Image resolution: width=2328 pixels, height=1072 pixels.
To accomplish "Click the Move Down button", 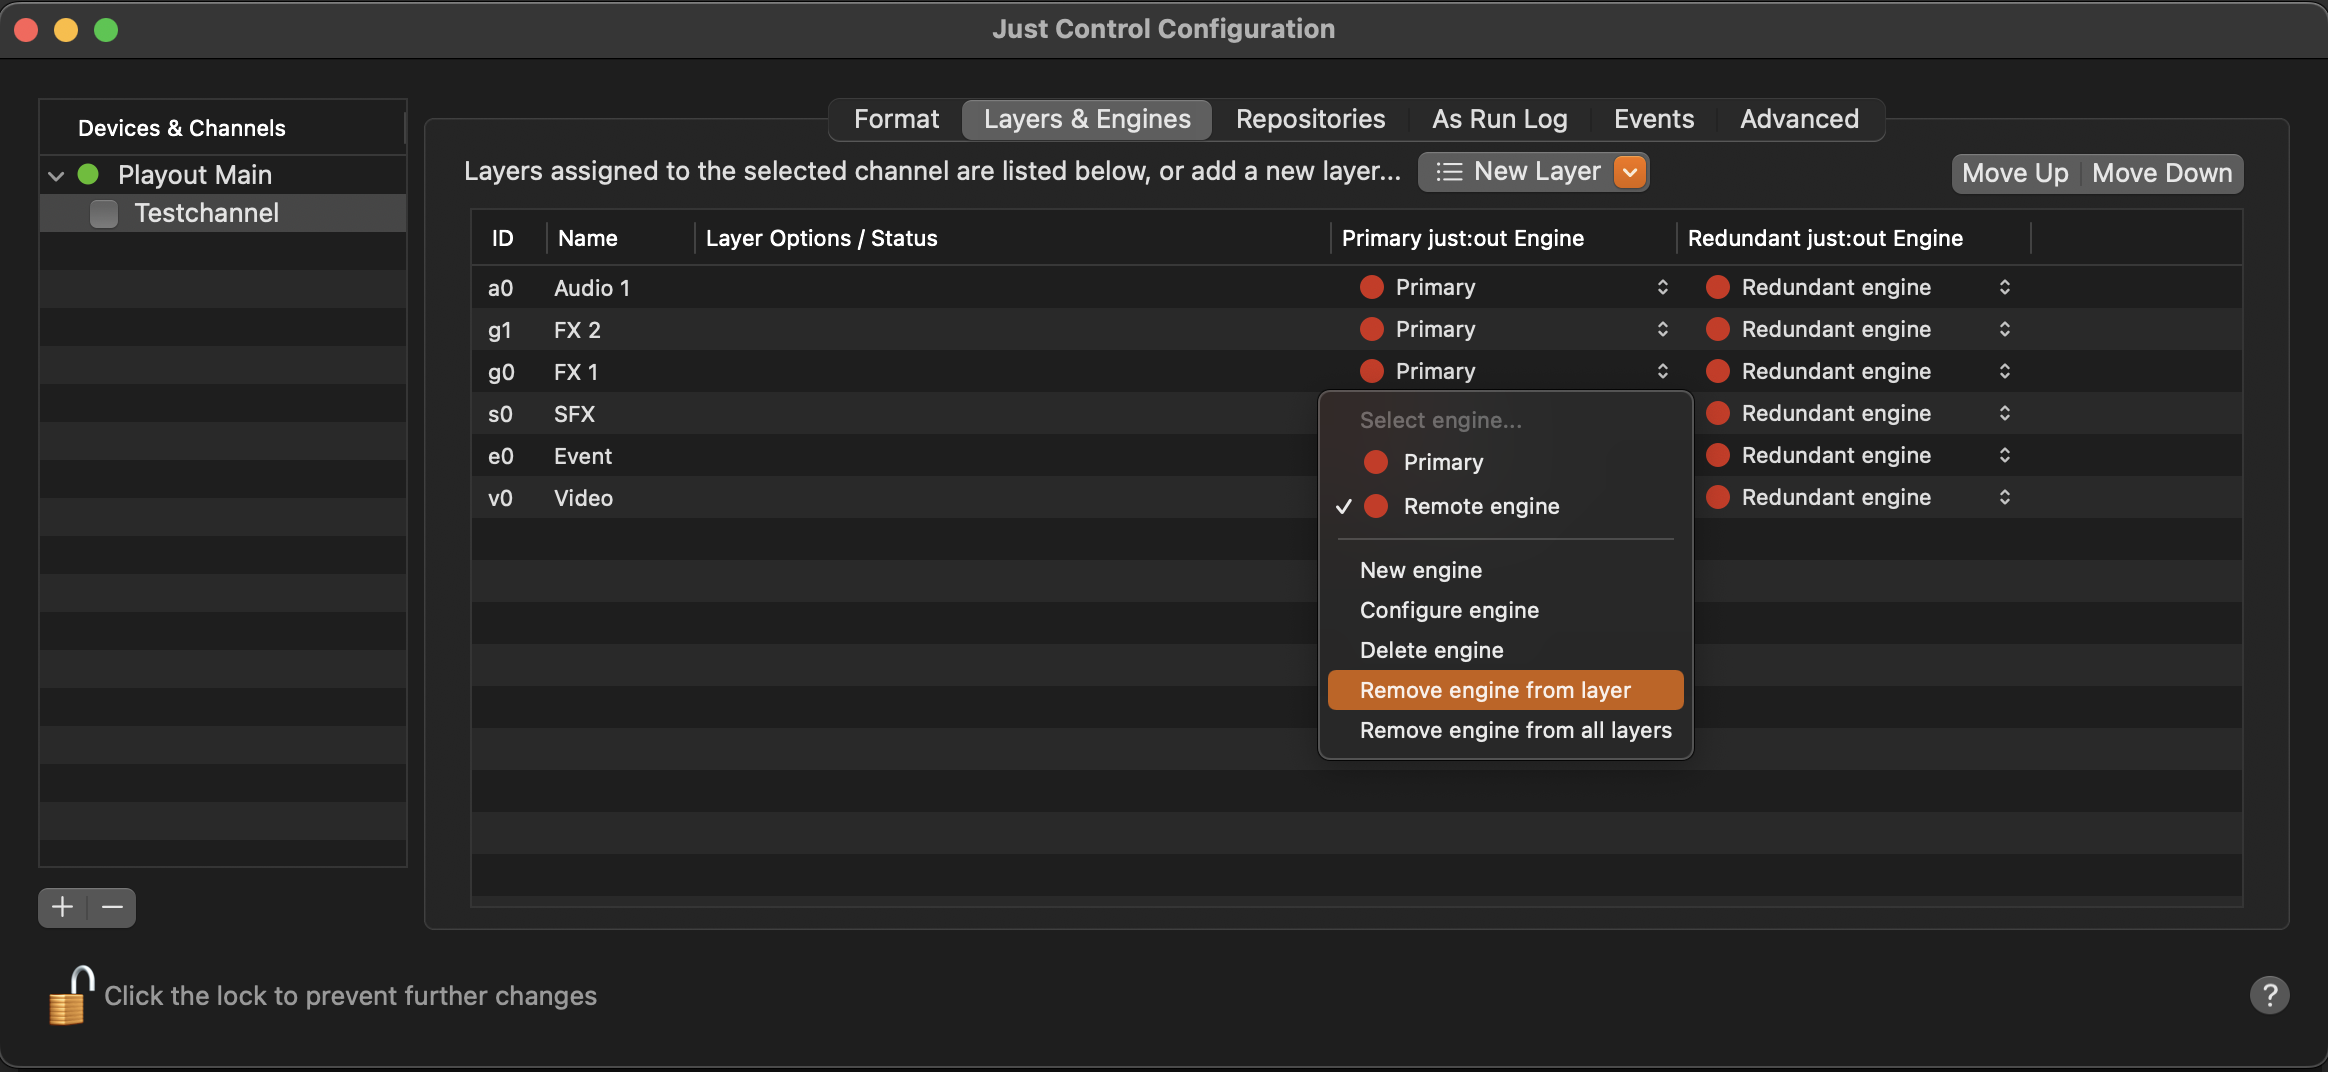I will coord(2161,173).
